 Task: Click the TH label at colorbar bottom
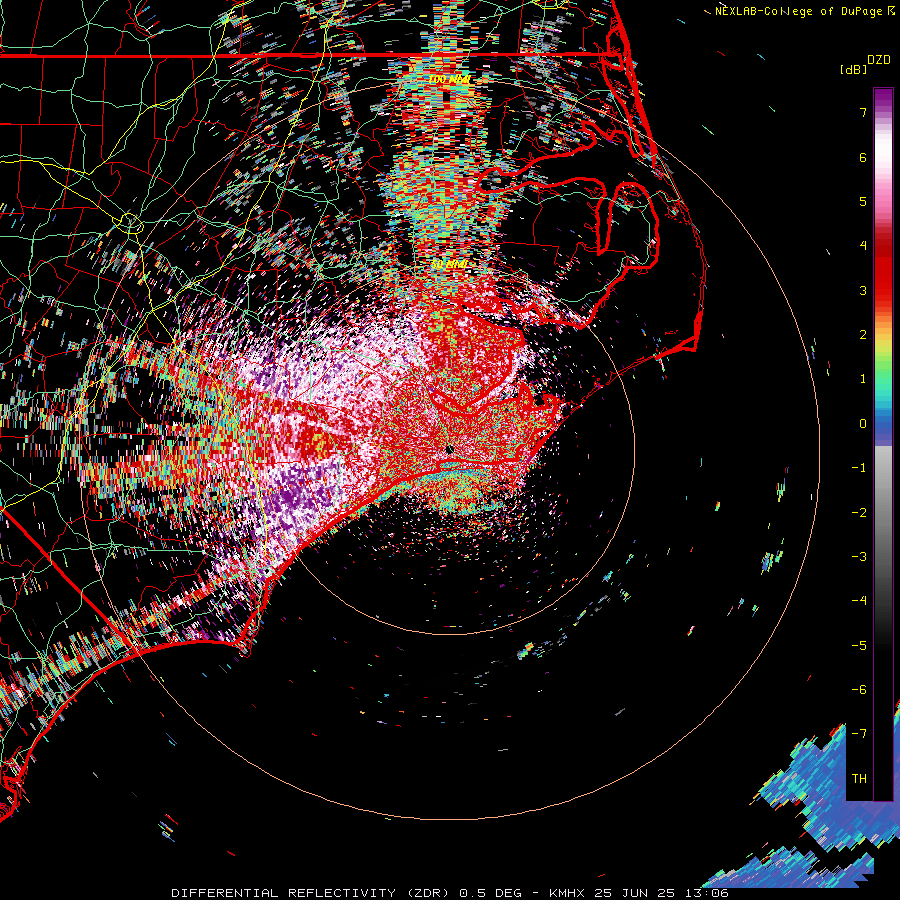coord(859,778)
